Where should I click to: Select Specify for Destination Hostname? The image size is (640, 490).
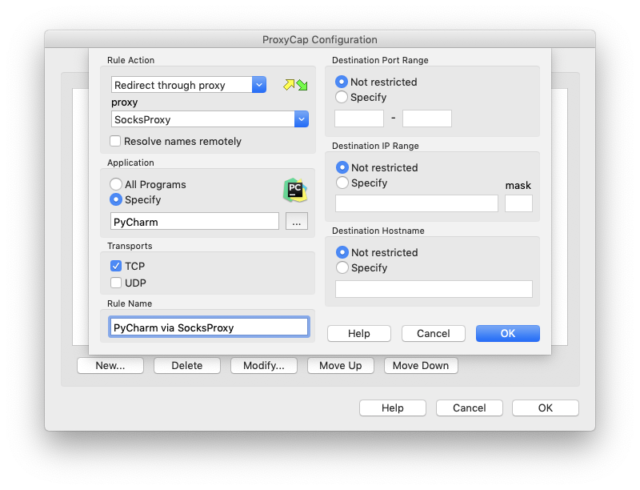coord(342,267)
